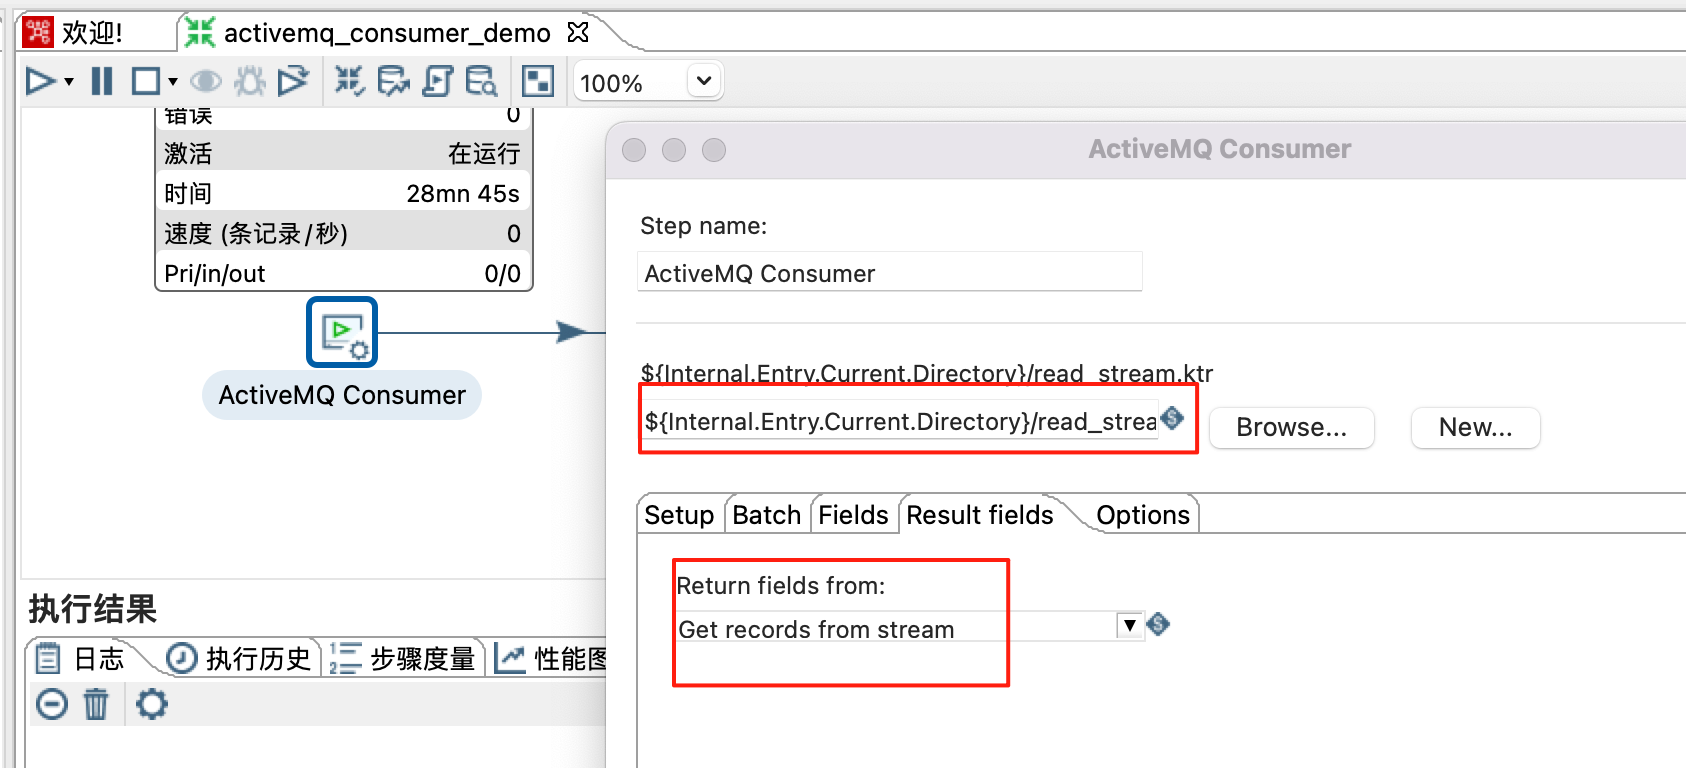Click the dialog's minimize button
This screenshot has height=768, width=1686.
point(674,150)
